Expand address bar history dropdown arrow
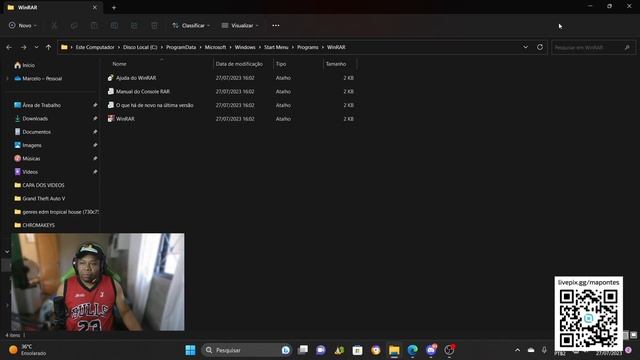This screenshot has height=360, width=640. [525, 47]
